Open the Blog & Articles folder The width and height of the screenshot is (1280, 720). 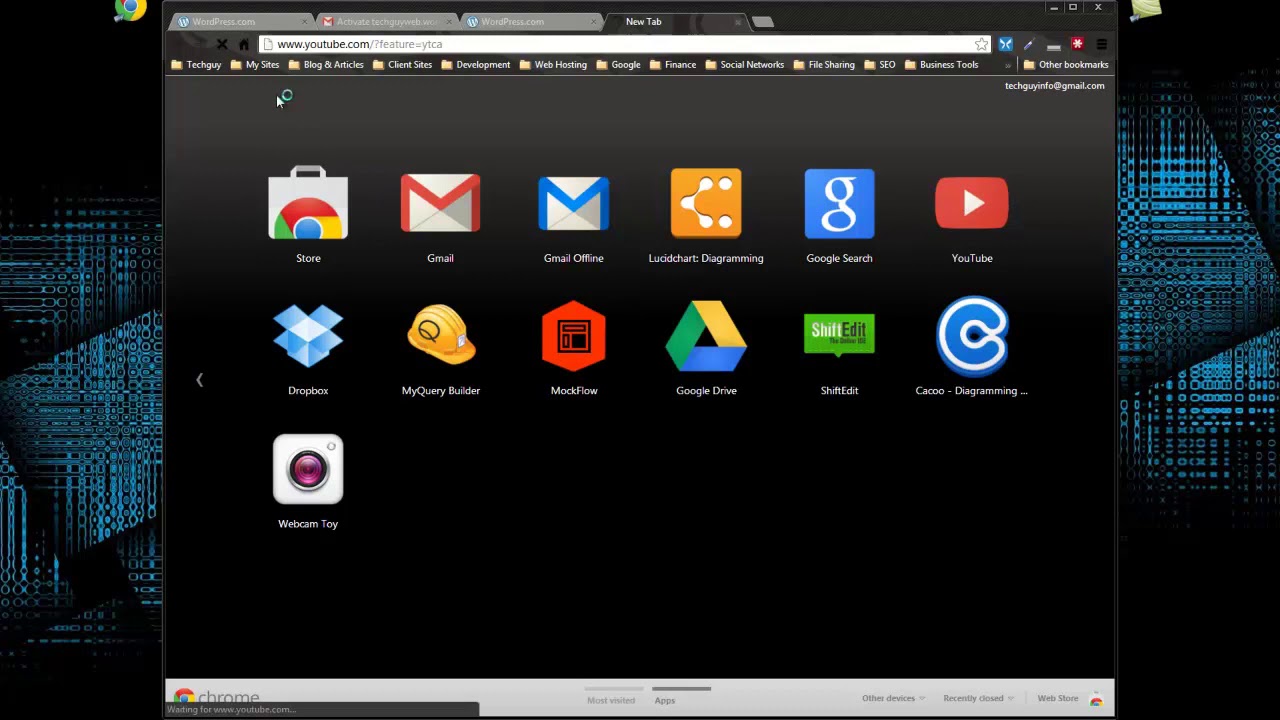(x=326, y=65)
